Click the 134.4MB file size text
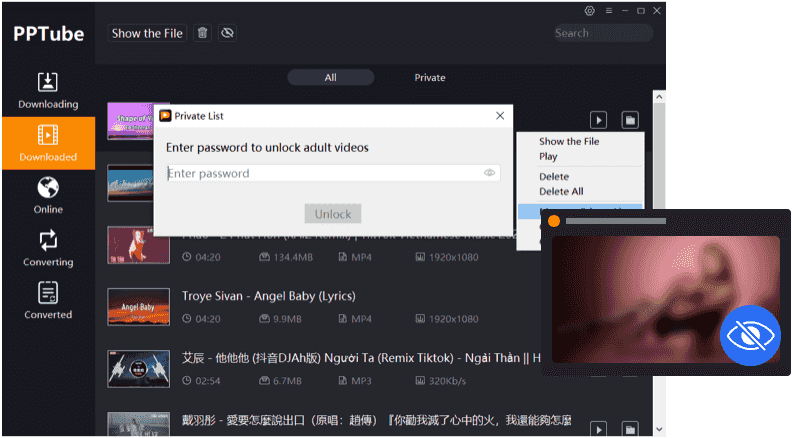This screenshot has width=792, height=438. pos(293,257)
